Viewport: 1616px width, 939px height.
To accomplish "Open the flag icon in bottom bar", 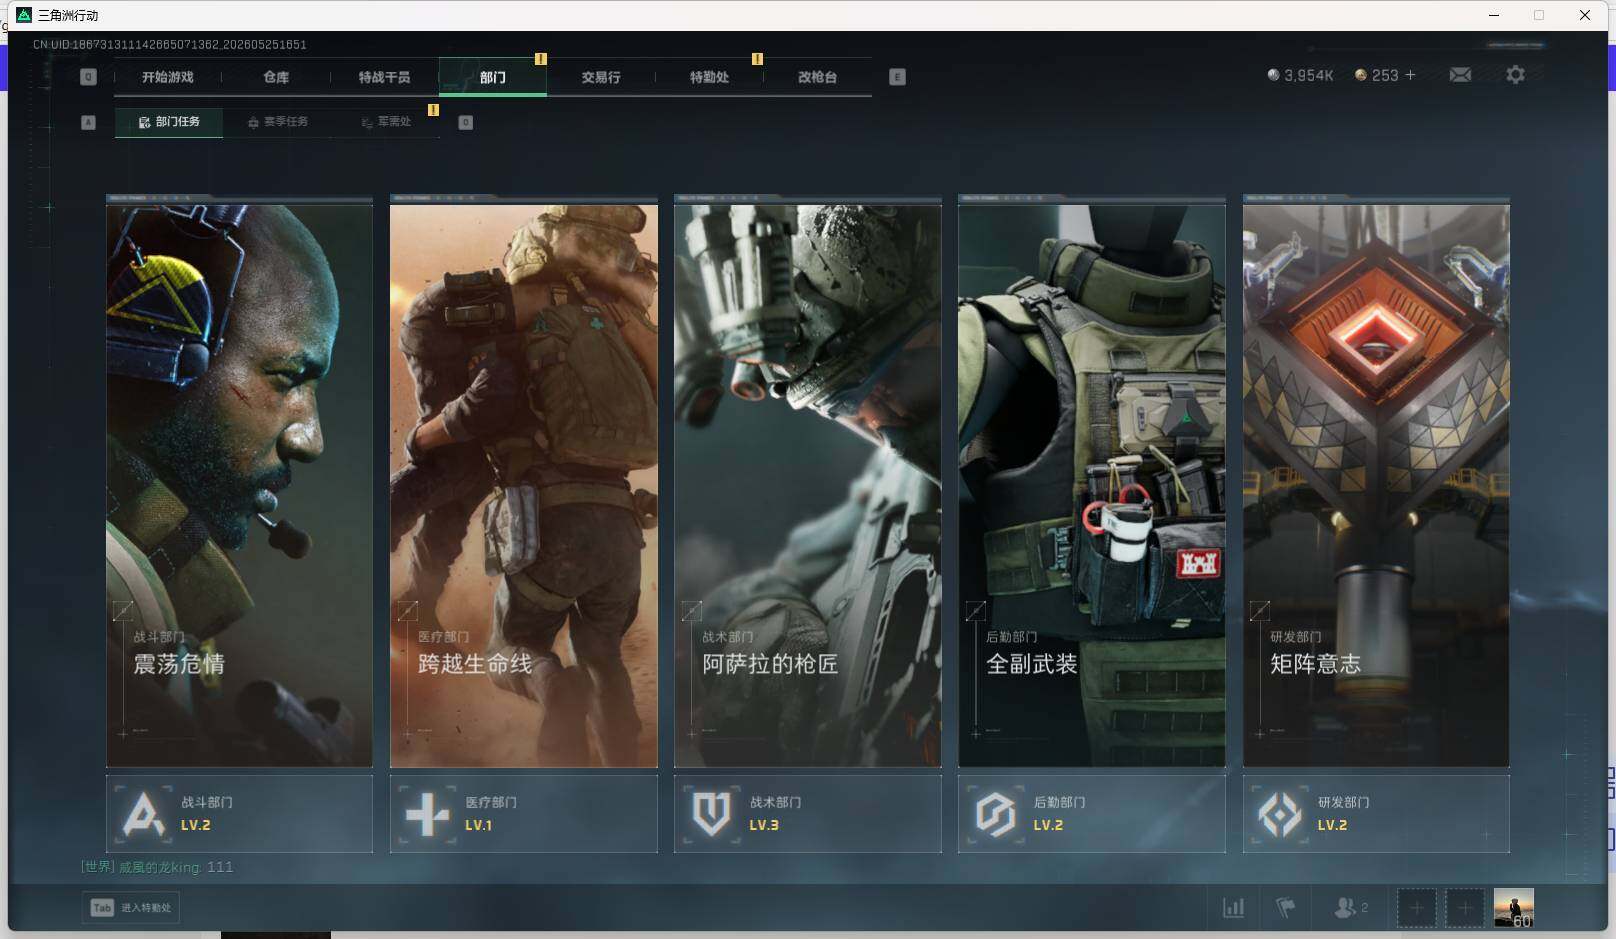I will 1286,908.
